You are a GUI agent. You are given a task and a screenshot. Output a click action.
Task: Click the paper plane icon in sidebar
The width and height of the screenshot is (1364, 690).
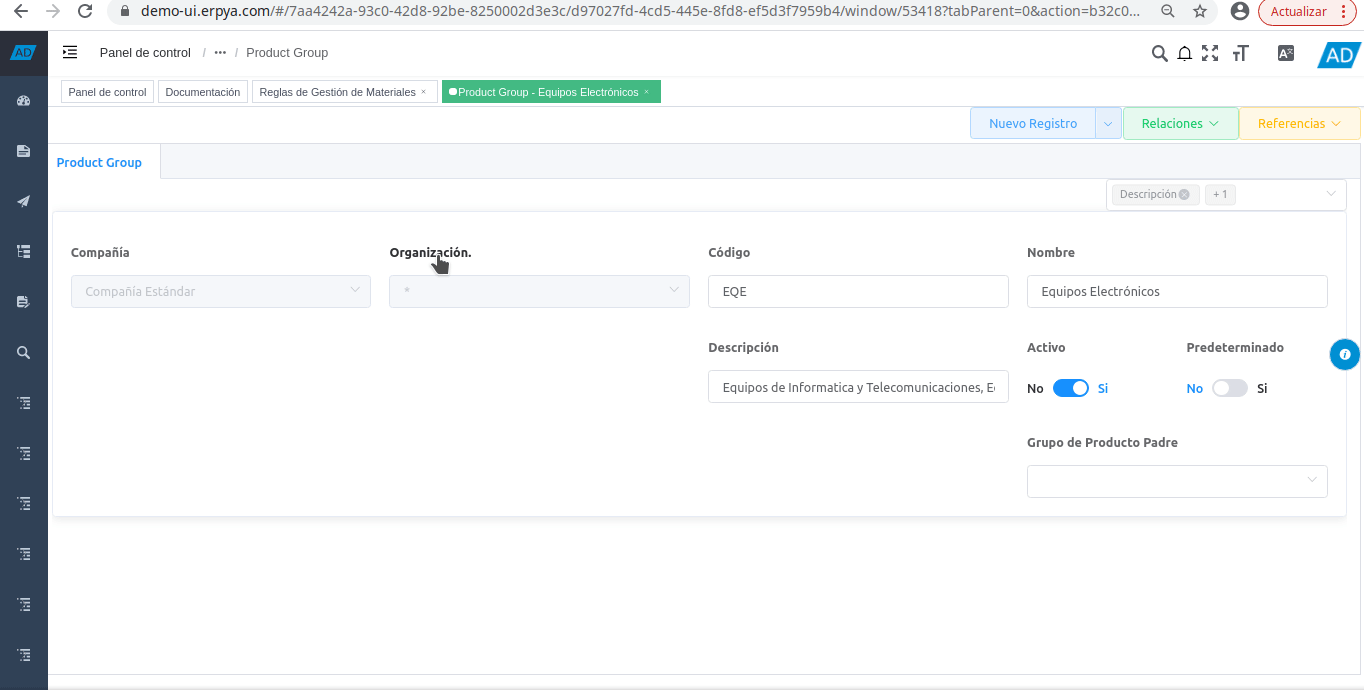[x=24, y=201]
